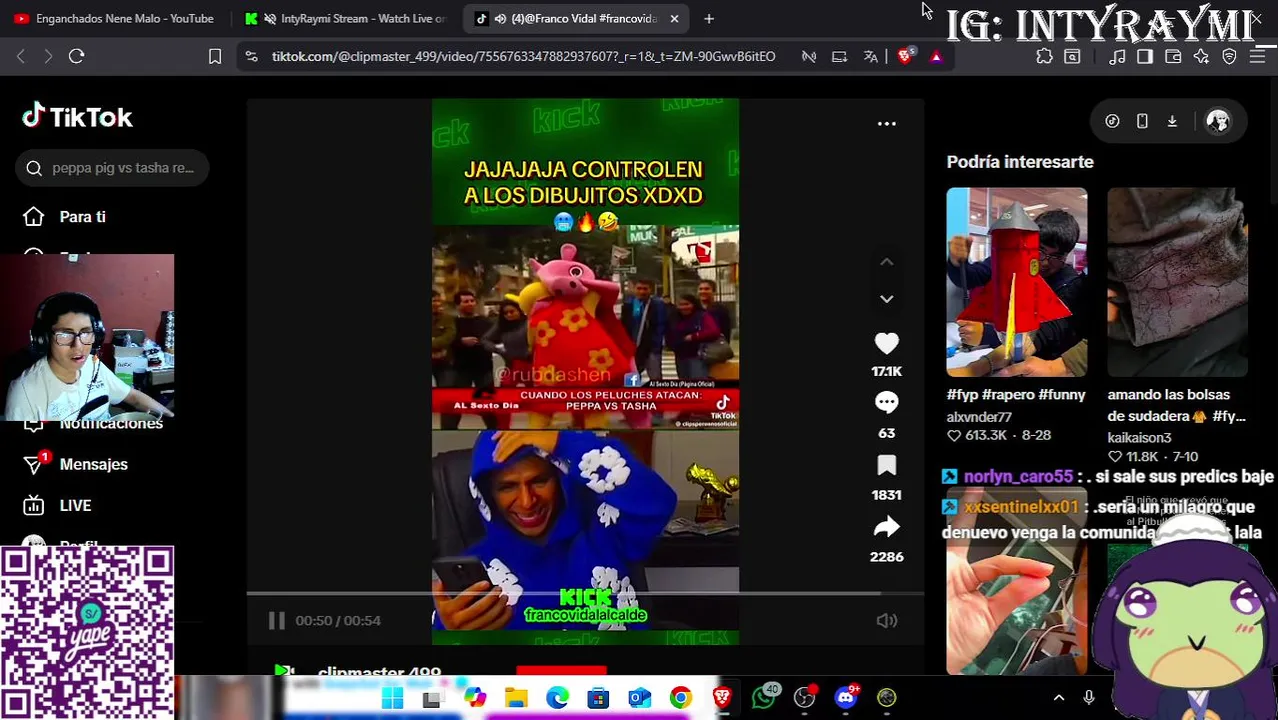The image size is (1278, 720).
Task: Seek along the video progress bar
Action: (x=585, y=594)
